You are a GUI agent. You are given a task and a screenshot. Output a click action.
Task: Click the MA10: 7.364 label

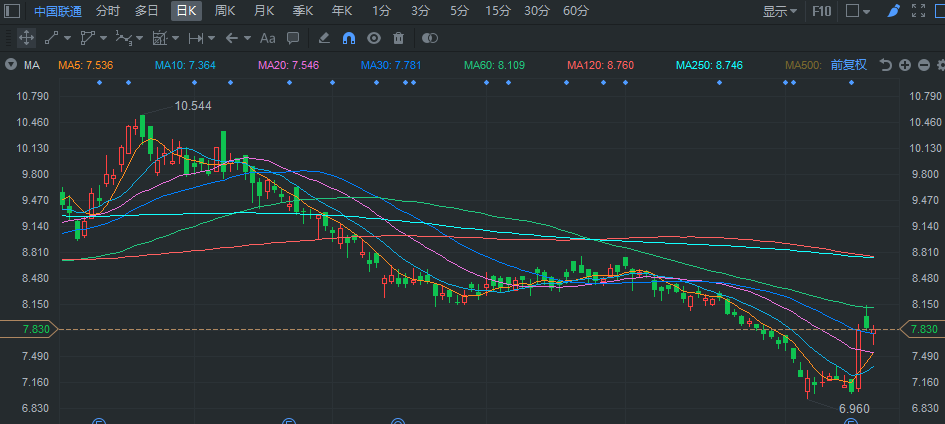[185, 65]
